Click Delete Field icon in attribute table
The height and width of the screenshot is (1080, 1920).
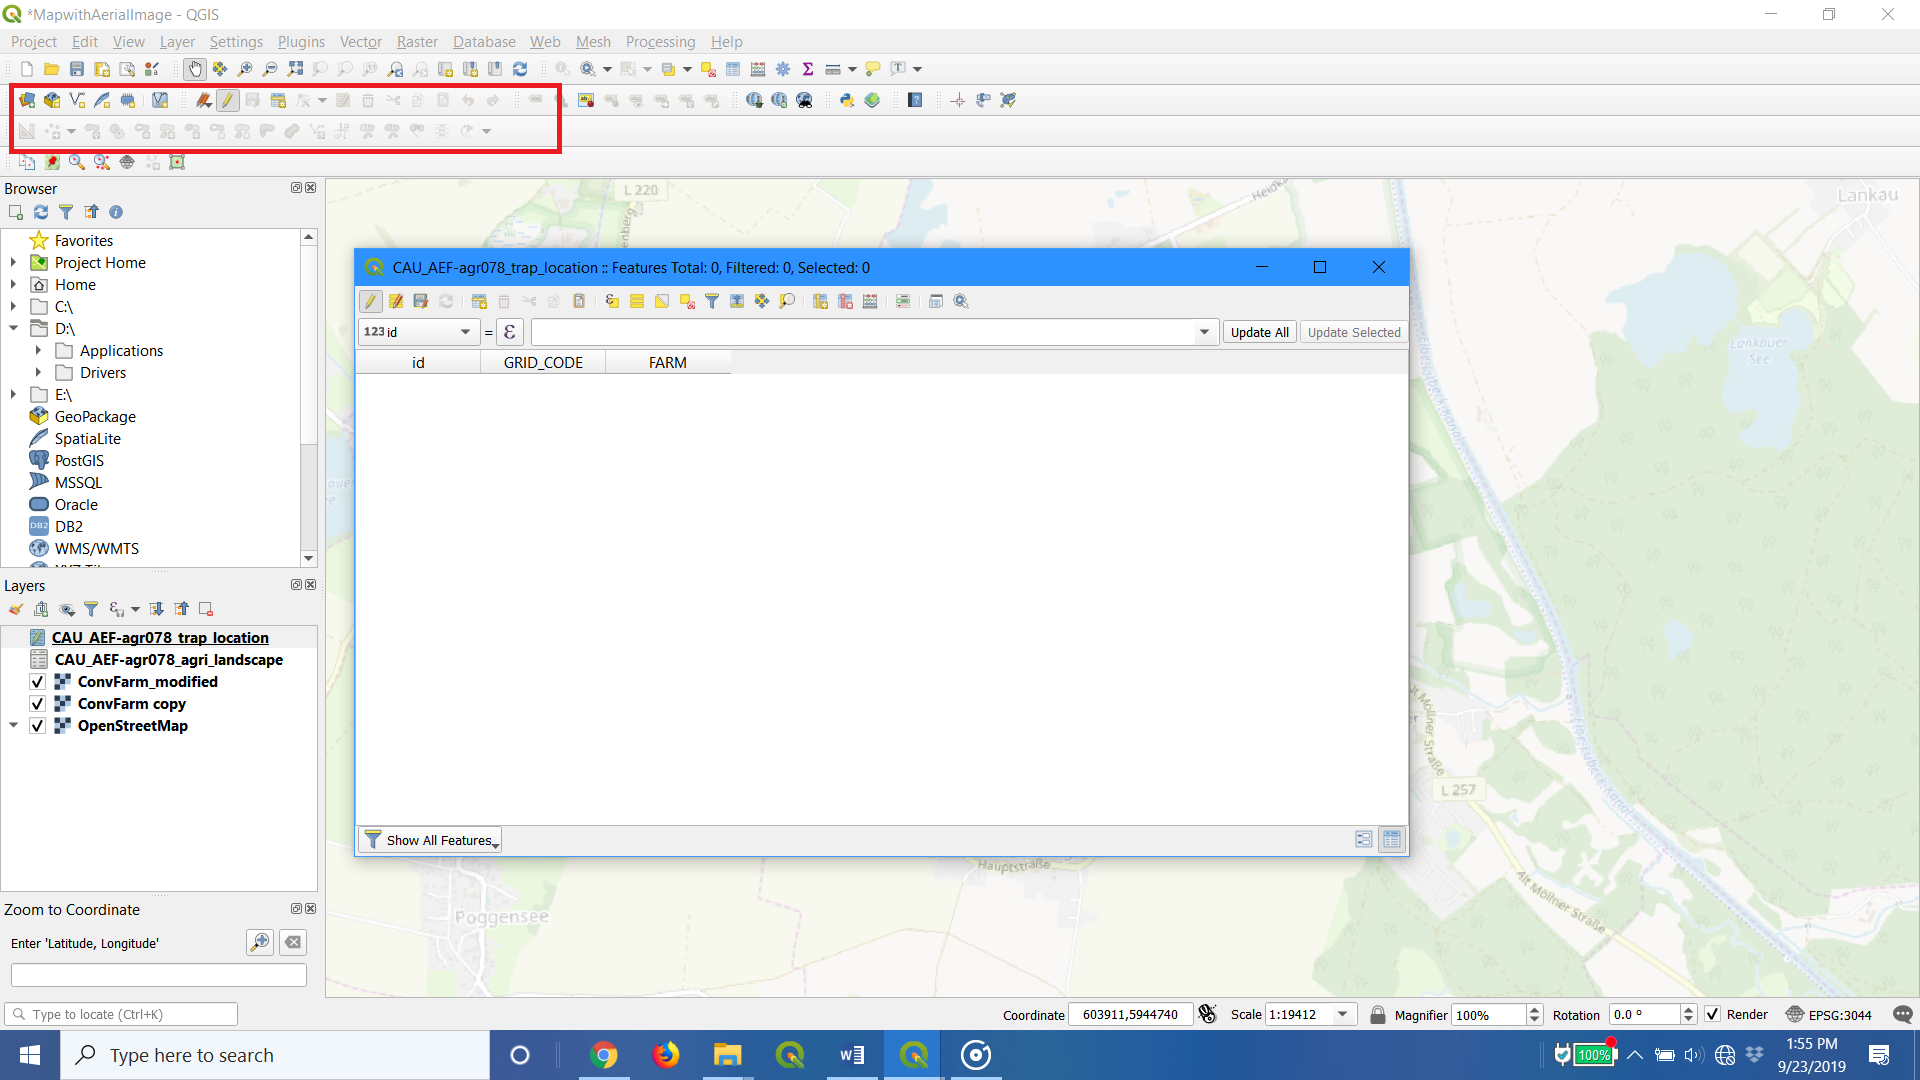pos(846,301)
